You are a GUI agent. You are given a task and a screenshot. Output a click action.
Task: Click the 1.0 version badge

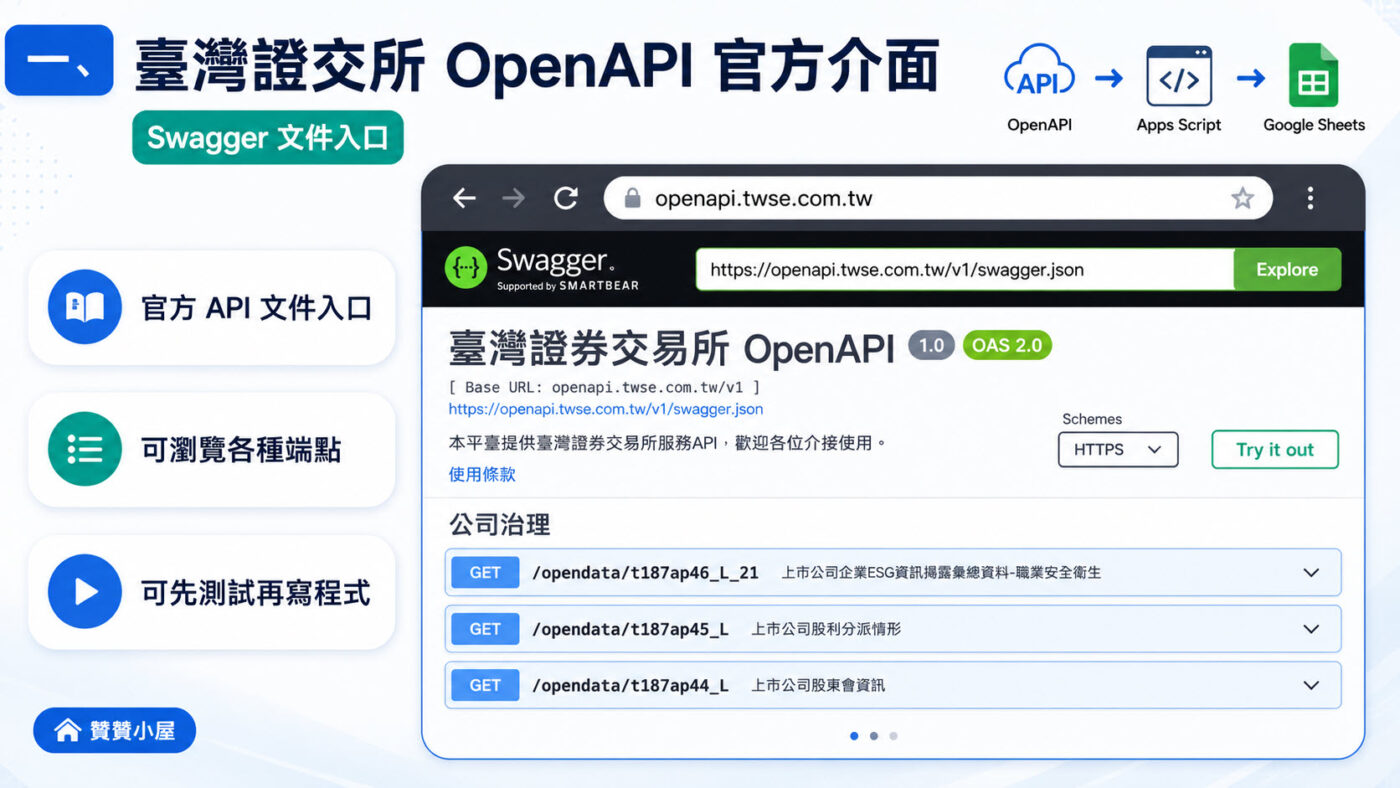931,346
